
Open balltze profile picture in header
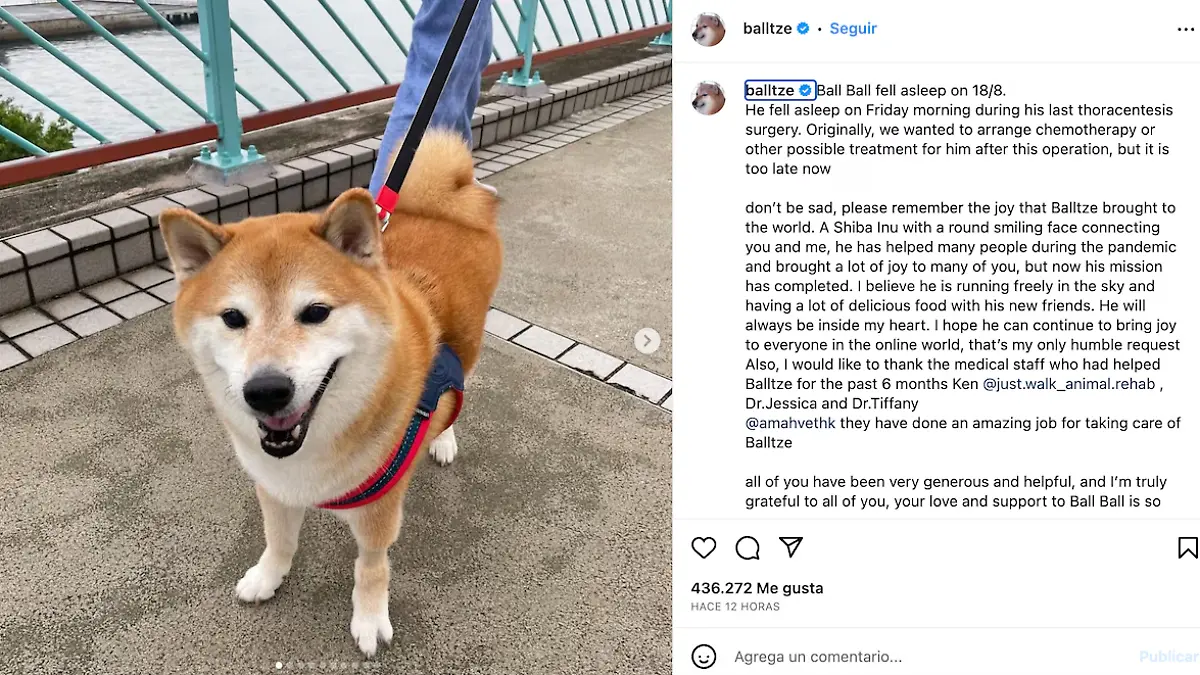pos(708,29)
